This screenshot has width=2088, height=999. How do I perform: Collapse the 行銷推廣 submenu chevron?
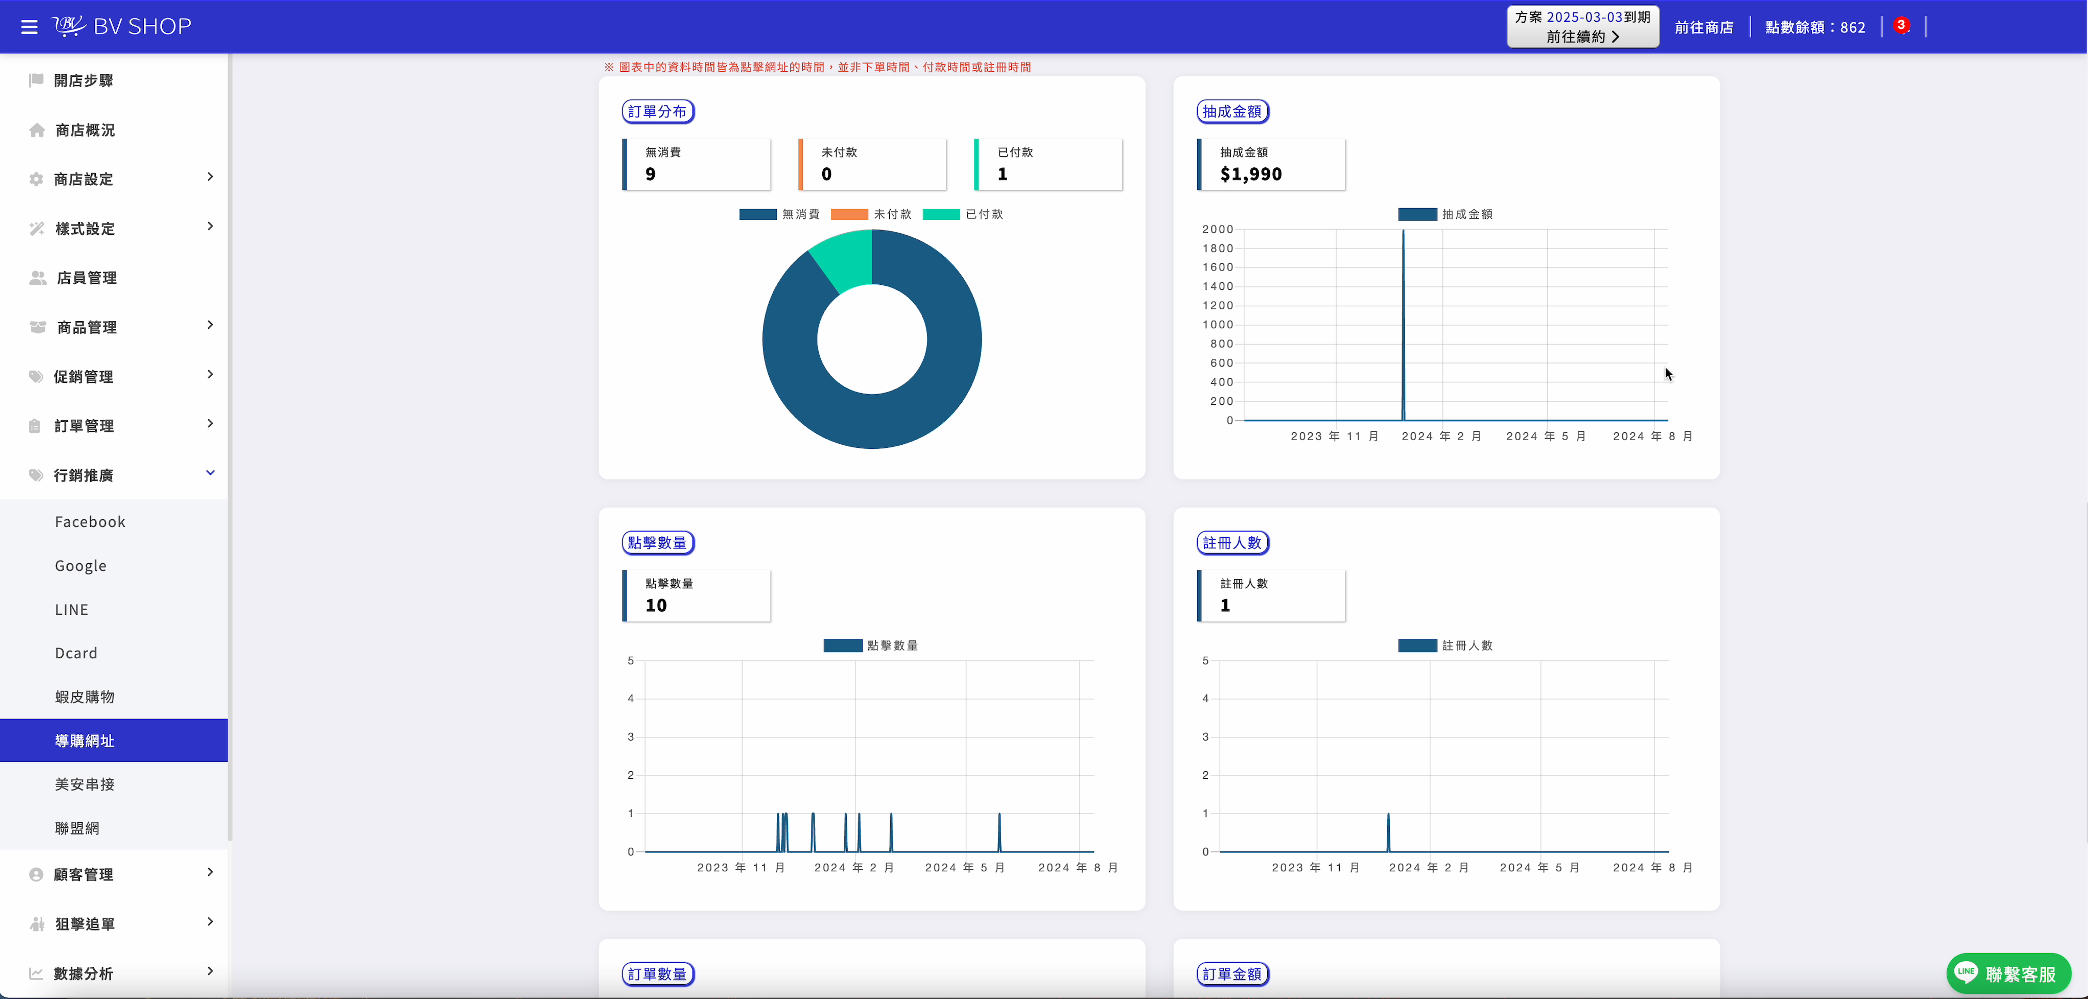click(210, 473)
